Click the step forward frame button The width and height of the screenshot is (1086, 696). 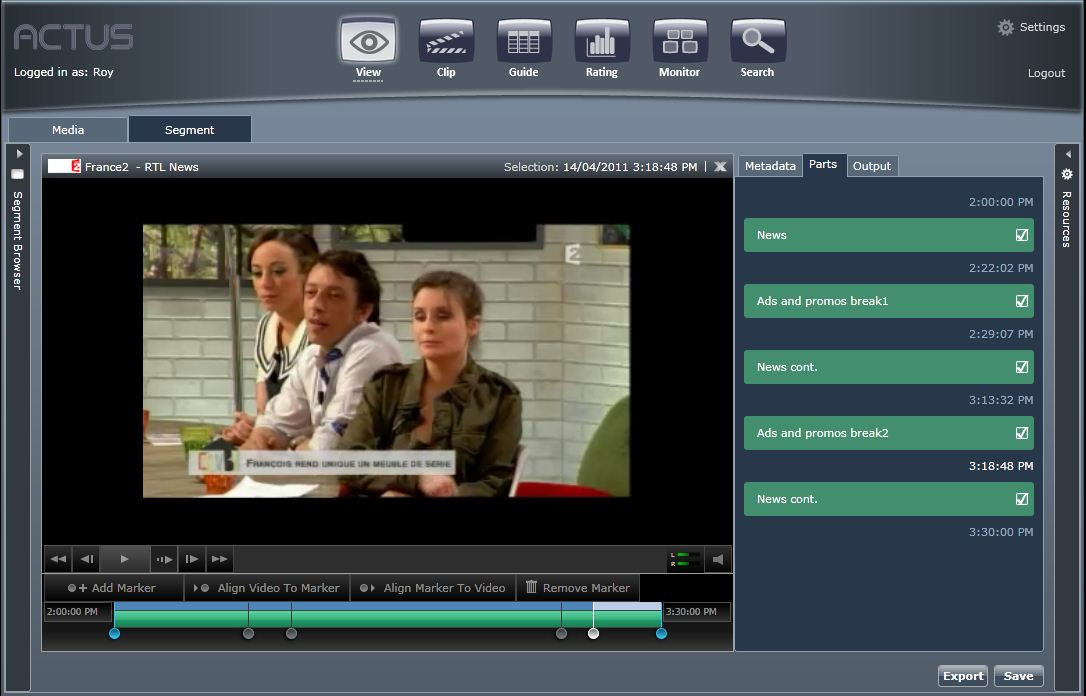click(192, 559)
